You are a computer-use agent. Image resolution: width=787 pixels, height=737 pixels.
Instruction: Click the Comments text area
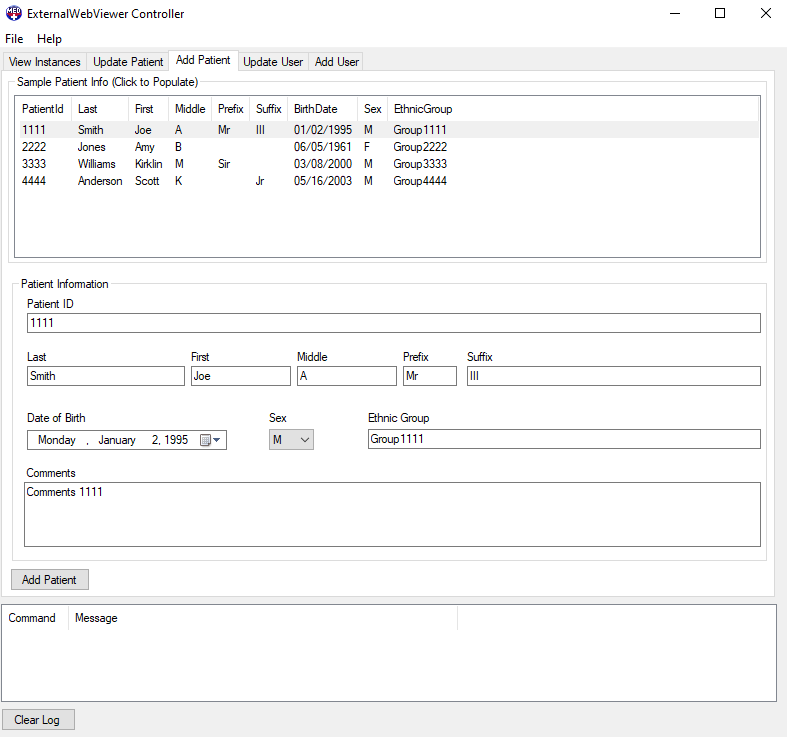pyautogui.click(x=392, y=515)
